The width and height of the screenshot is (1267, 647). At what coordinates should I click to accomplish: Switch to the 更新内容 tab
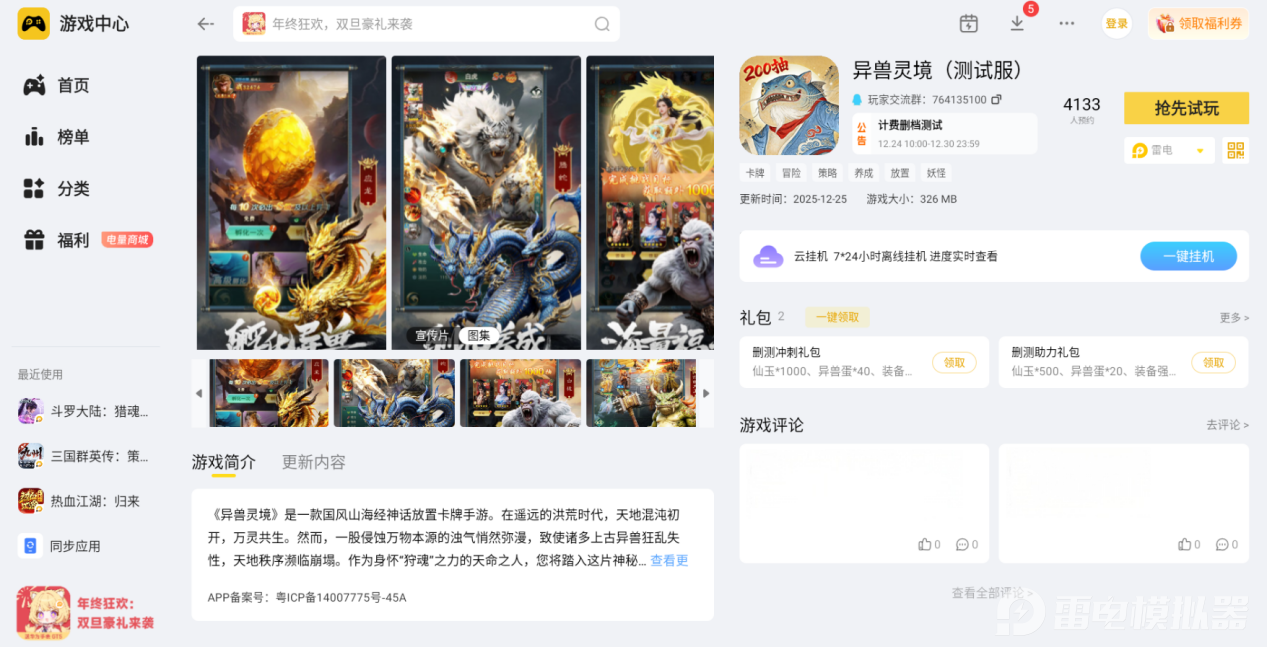click(x=313, y=462)
